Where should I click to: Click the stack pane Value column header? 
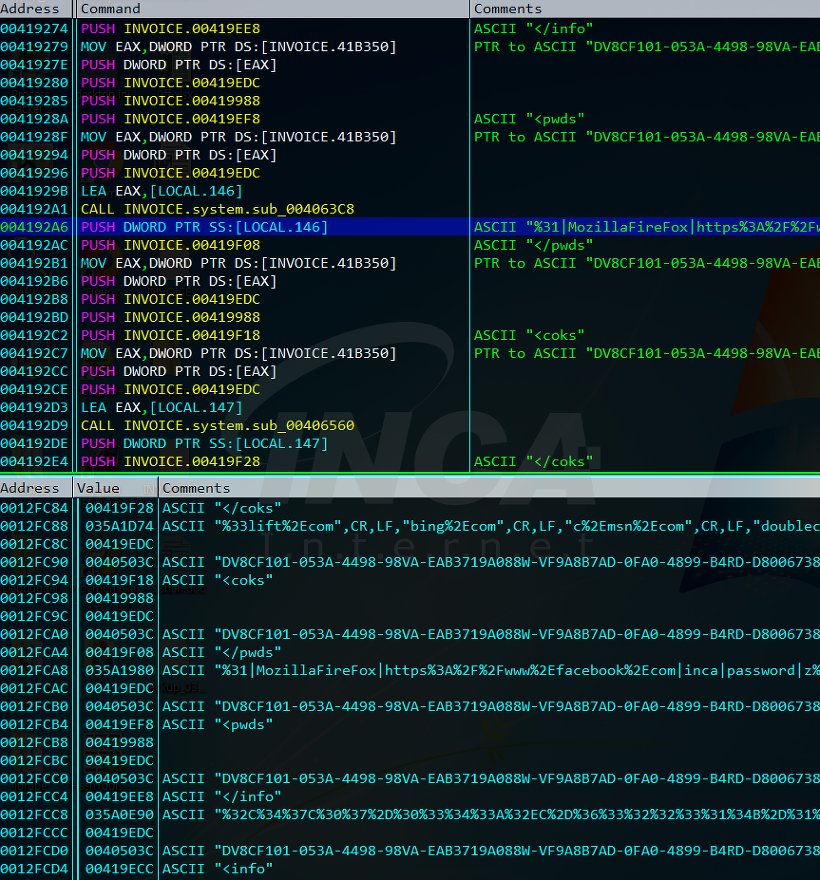click(x=115, y=488)
